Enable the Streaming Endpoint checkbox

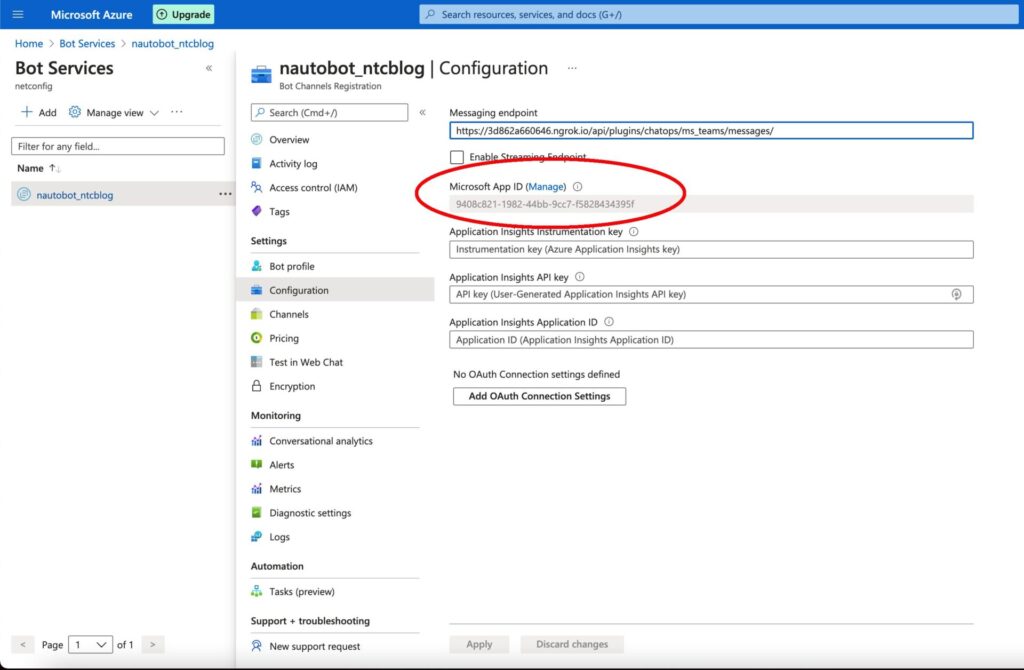click(457, 157)
